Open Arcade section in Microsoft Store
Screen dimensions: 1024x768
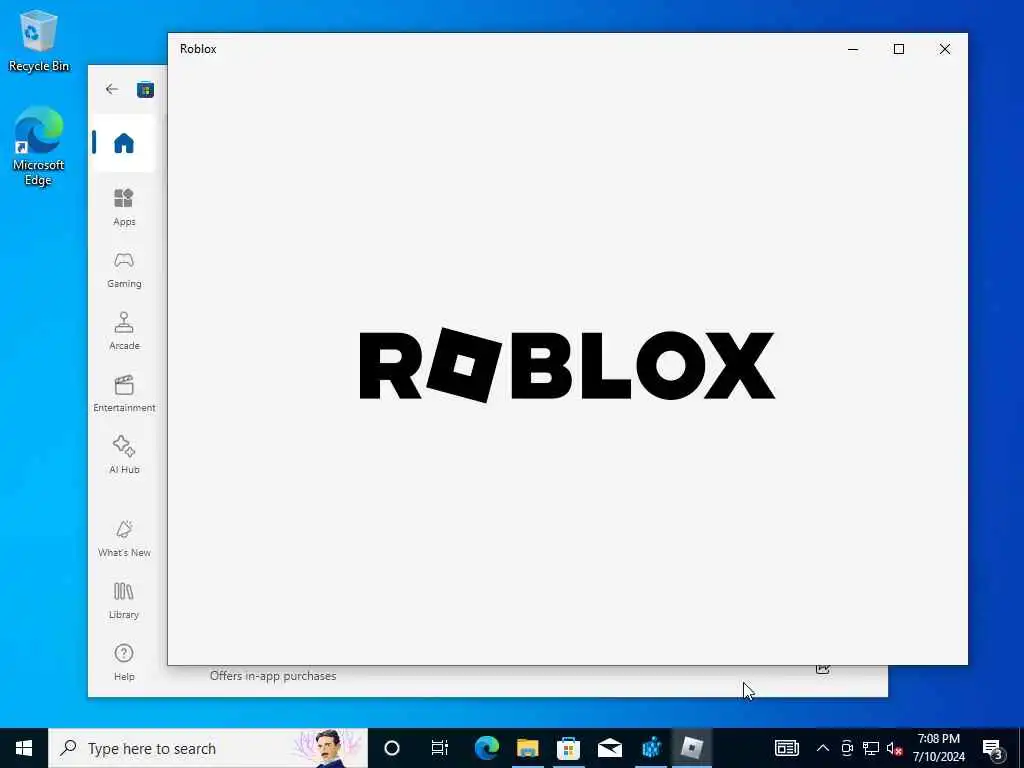(123, 331)
